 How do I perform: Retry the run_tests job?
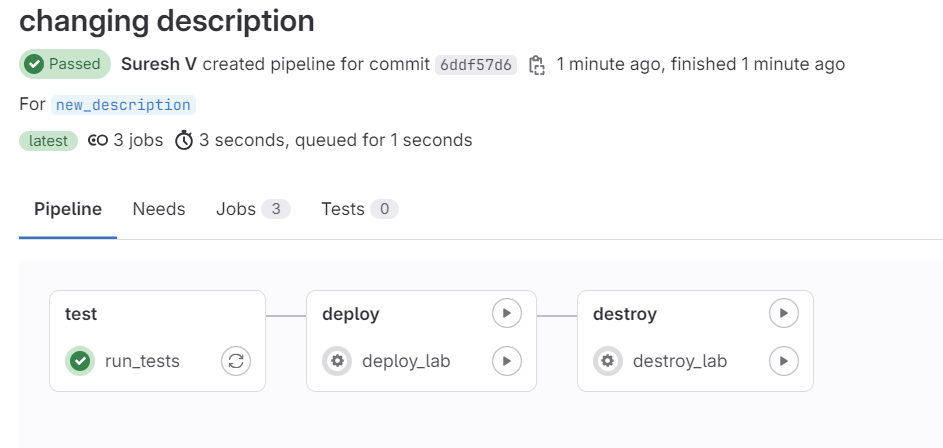coord(236,361)
